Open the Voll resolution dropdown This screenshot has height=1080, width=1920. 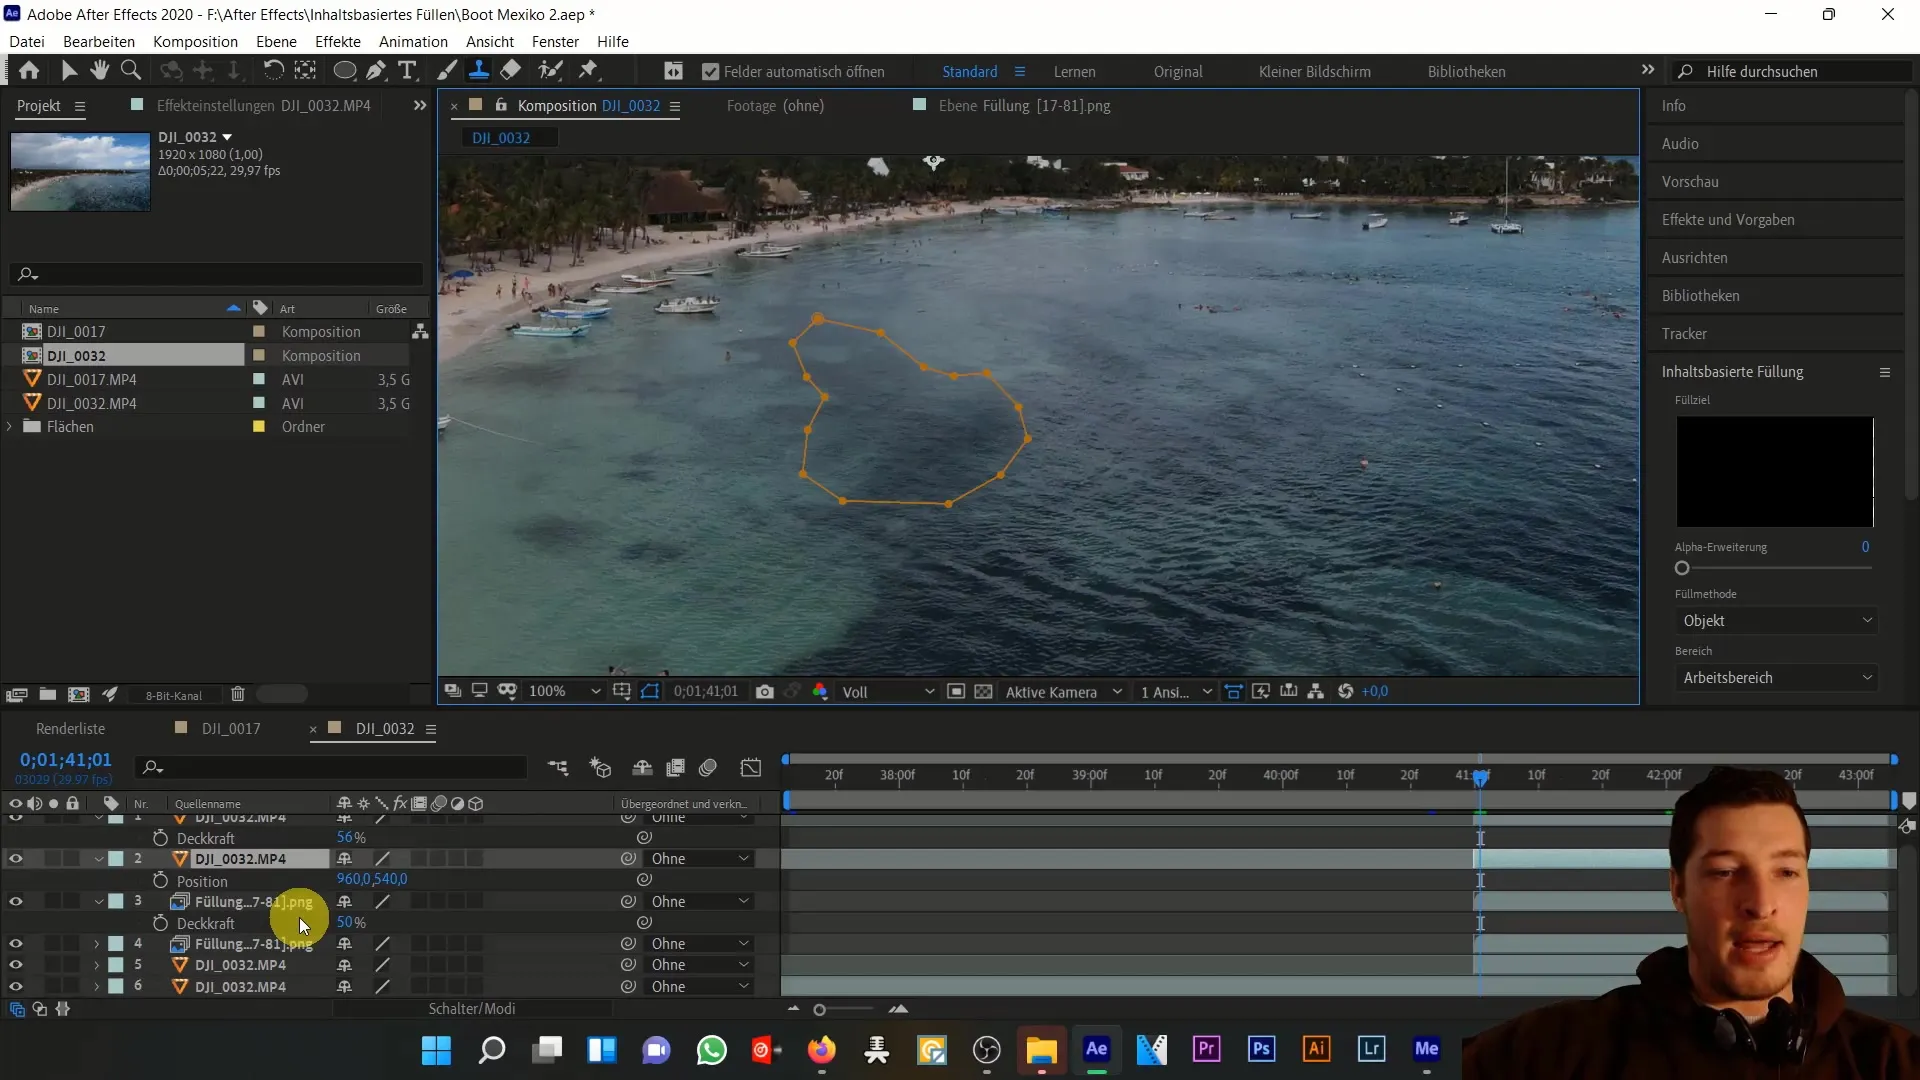[x=888, y=692]
